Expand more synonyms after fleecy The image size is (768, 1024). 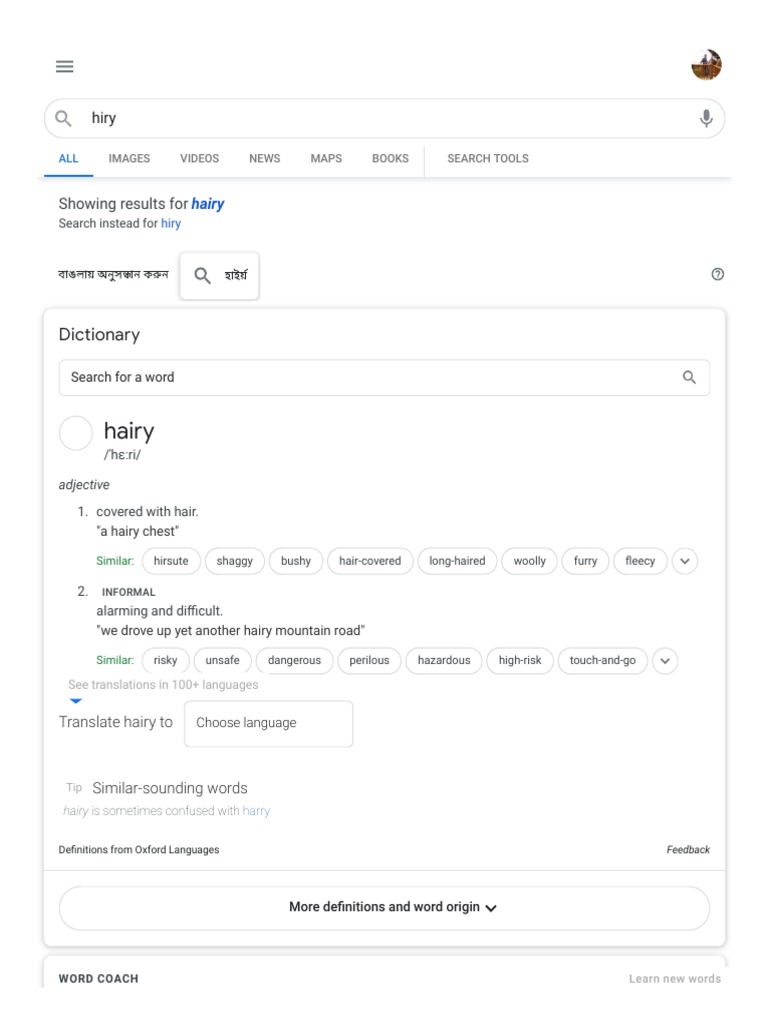point(685,561)
